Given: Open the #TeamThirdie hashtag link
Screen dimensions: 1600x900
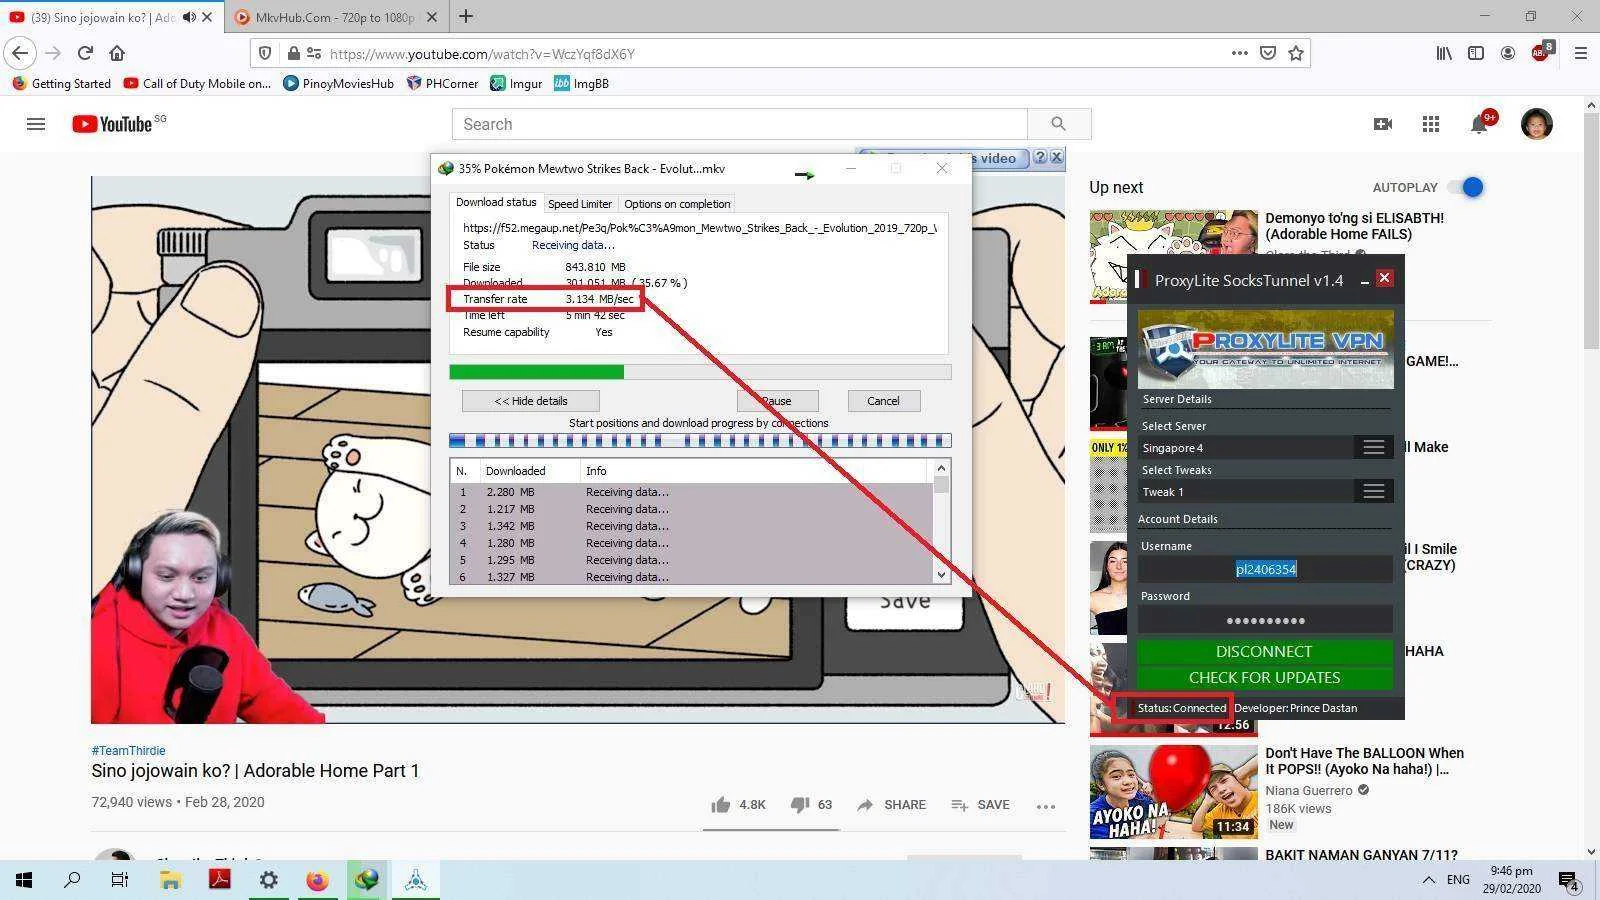Looking at the screenshot, I should 128,750.
